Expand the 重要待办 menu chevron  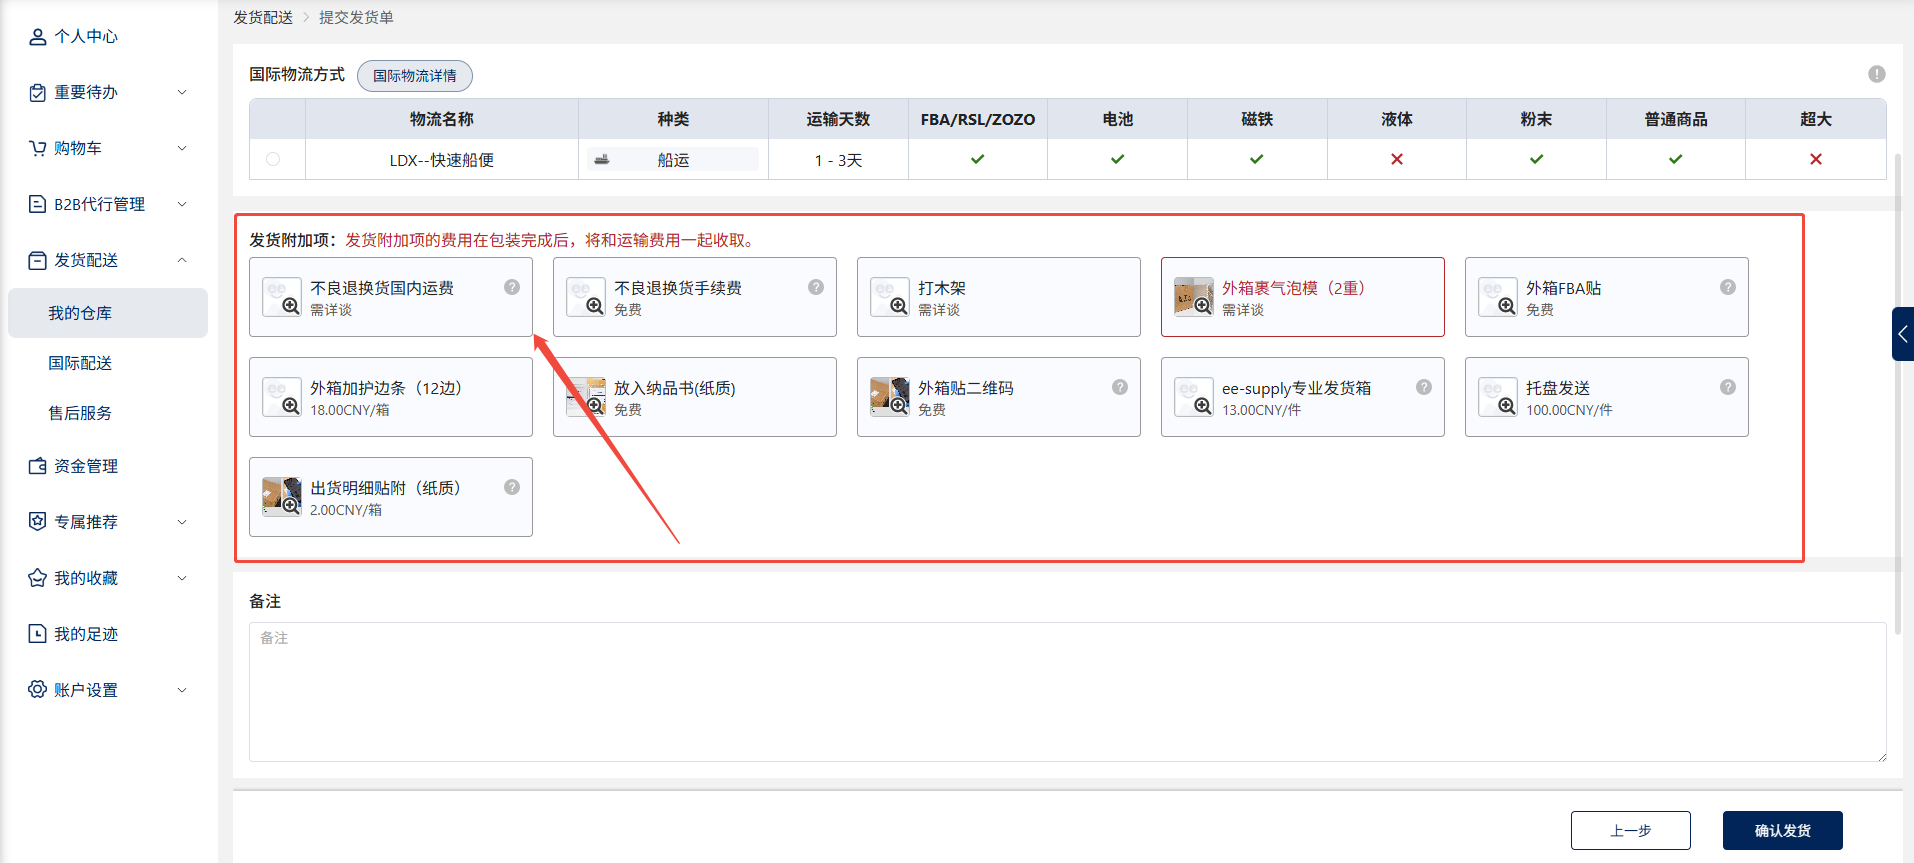click(182, 92)
